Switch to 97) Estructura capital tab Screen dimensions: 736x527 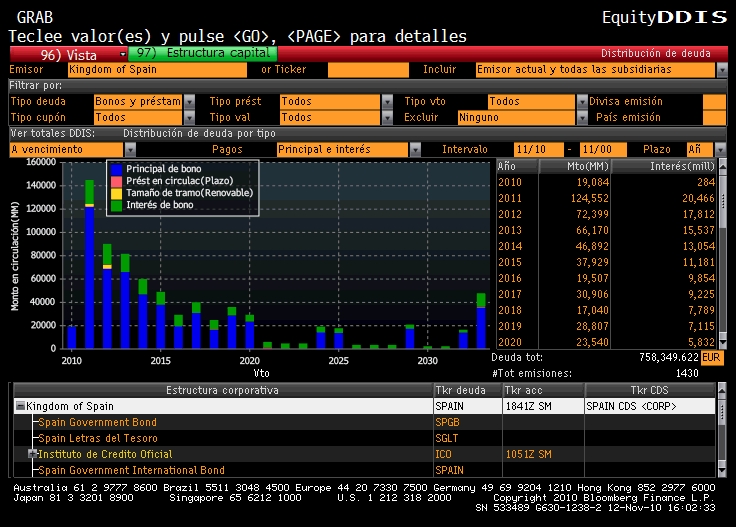pyautogui.click(x=202, y=53)
